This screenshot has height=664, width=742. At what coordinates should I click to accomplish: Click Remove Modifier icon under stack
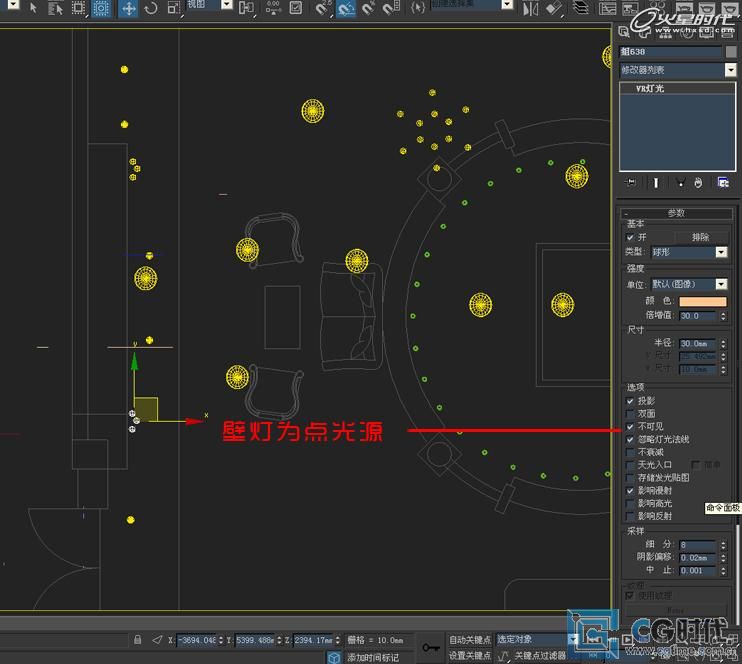tap(698, 182)
